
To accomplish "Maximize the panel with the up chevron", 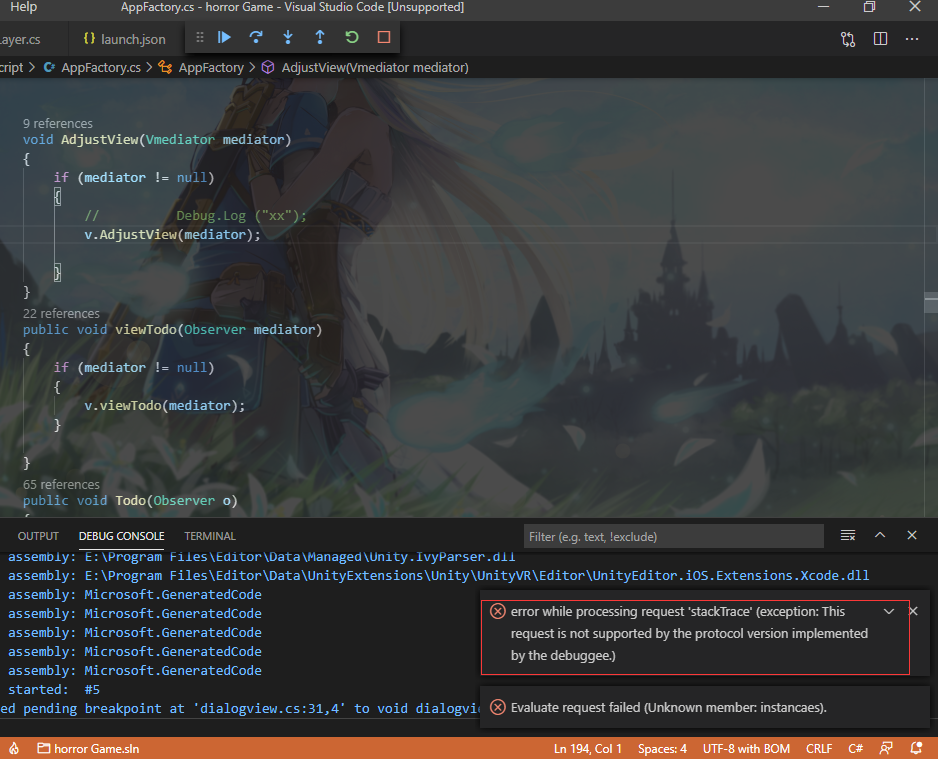I will tap(880, 536).
